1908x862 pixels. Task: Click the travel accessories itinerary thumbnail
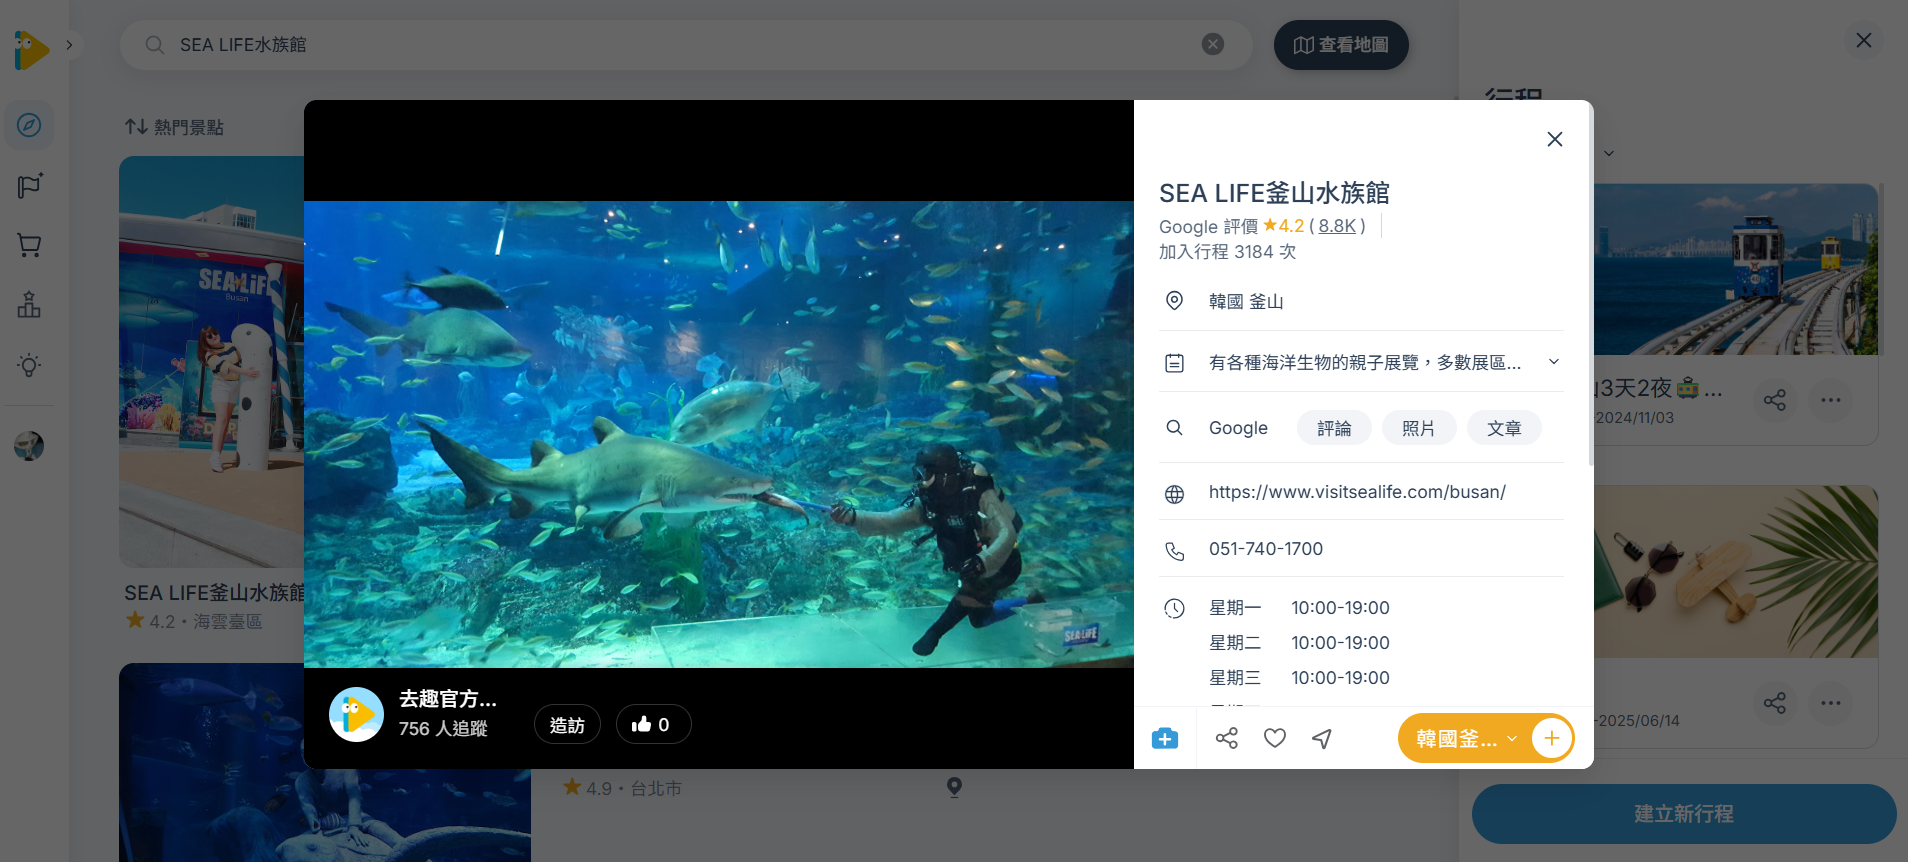pyautogui.click(x=1736, y=572)
